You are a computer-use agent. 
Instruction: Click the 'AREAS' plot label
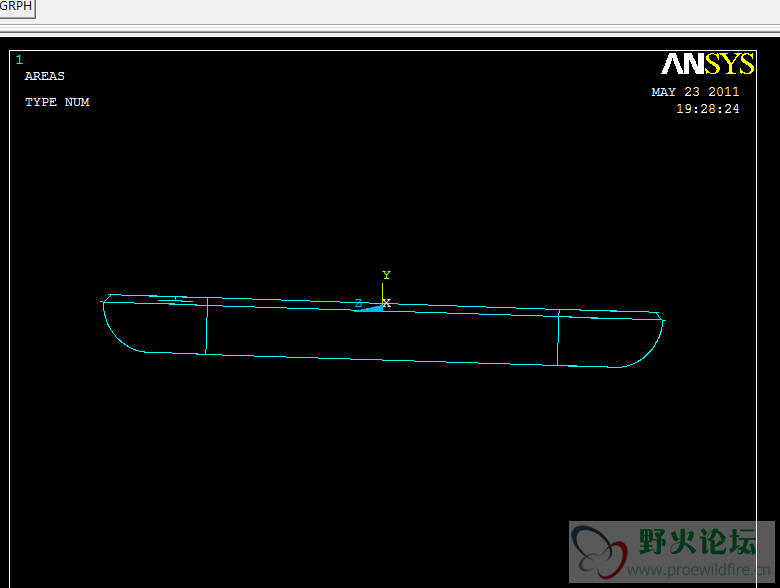coord(45,76)
